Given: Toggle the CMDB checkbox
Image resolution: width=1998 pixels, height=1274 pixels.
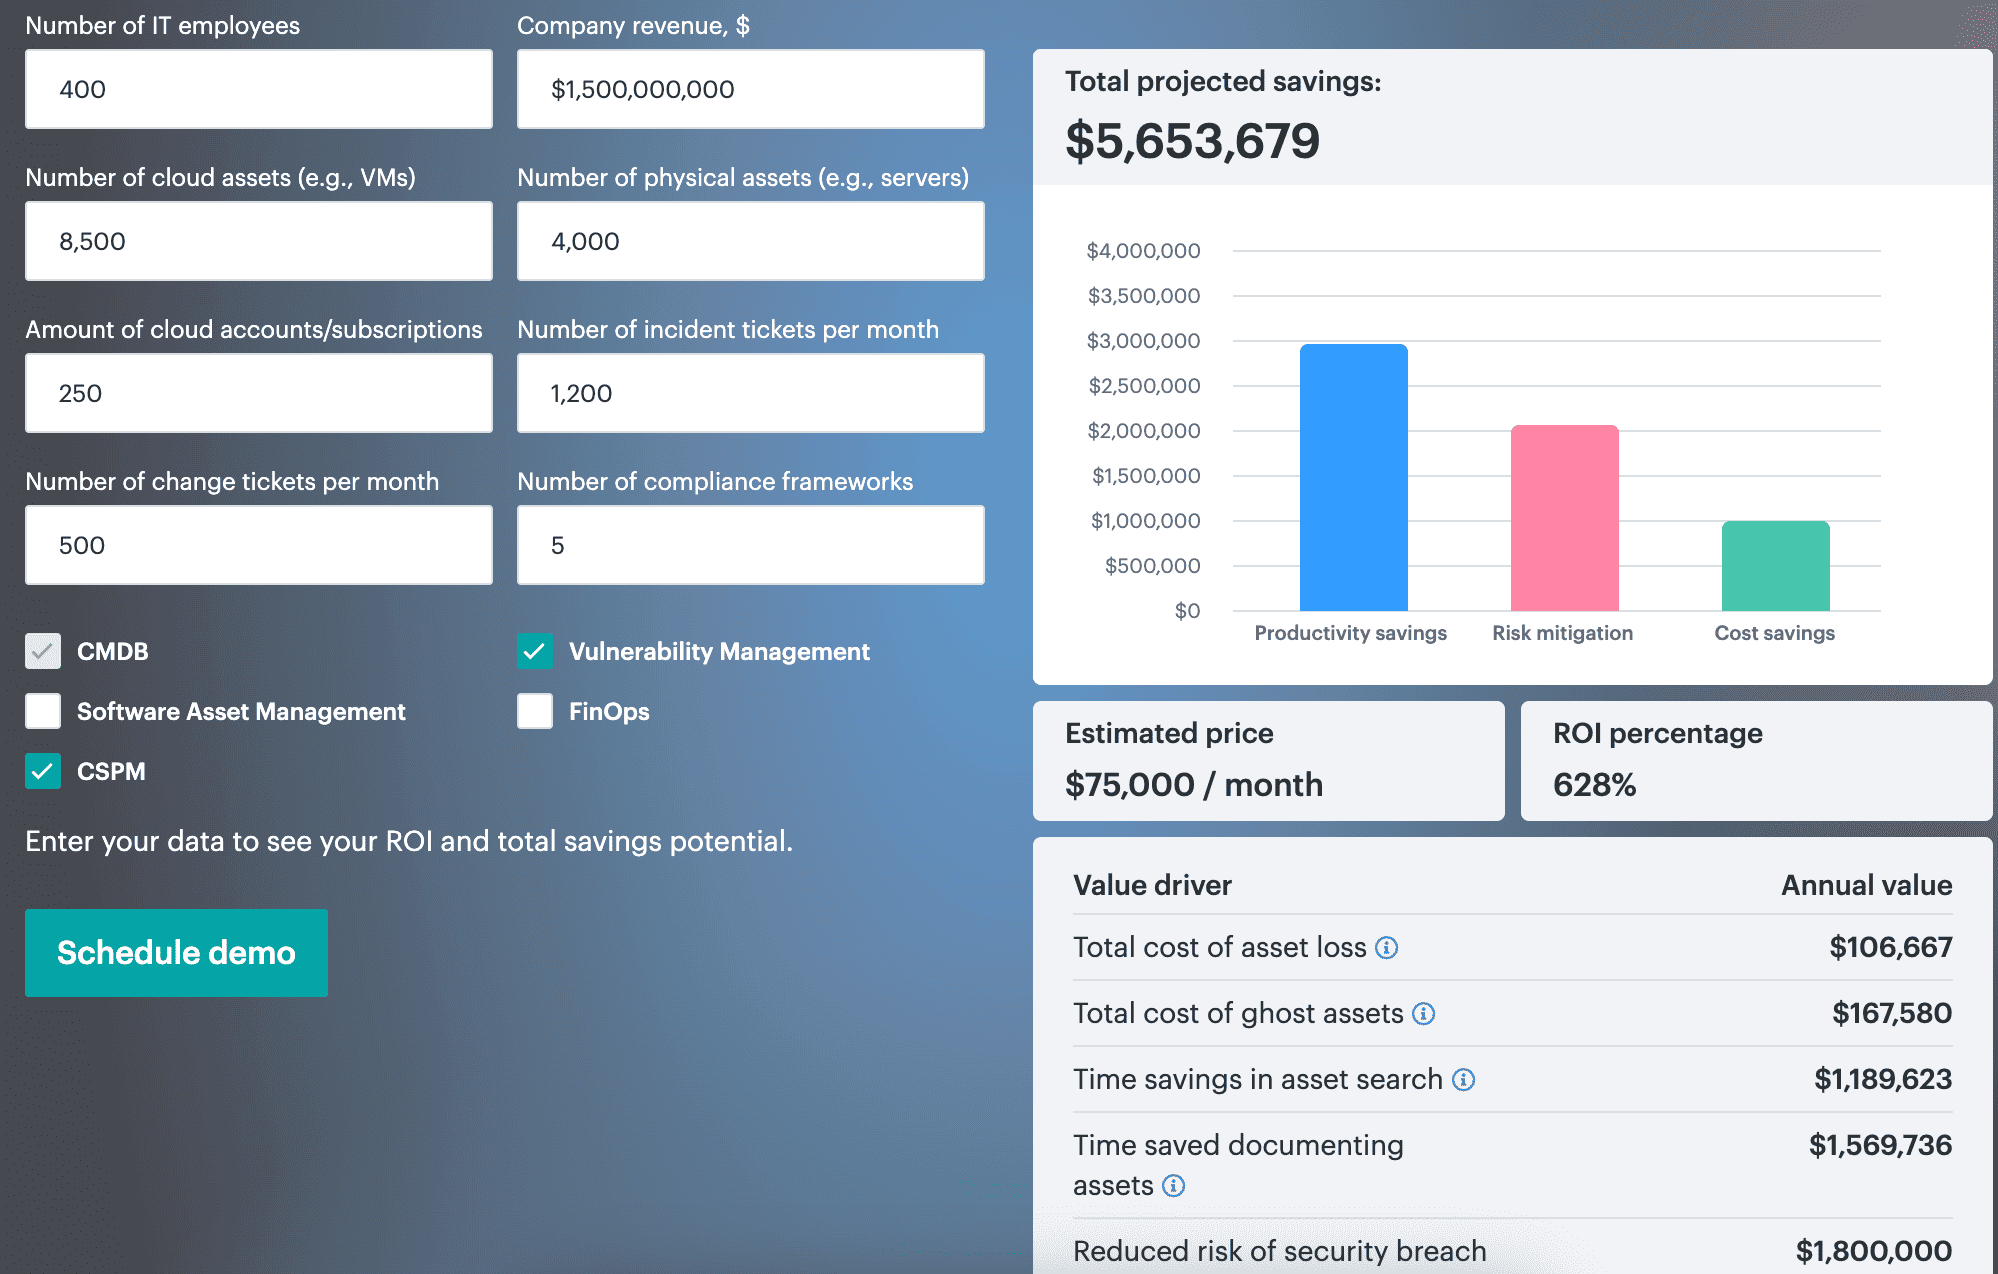Looking at the screenshot, I should 43,651.
